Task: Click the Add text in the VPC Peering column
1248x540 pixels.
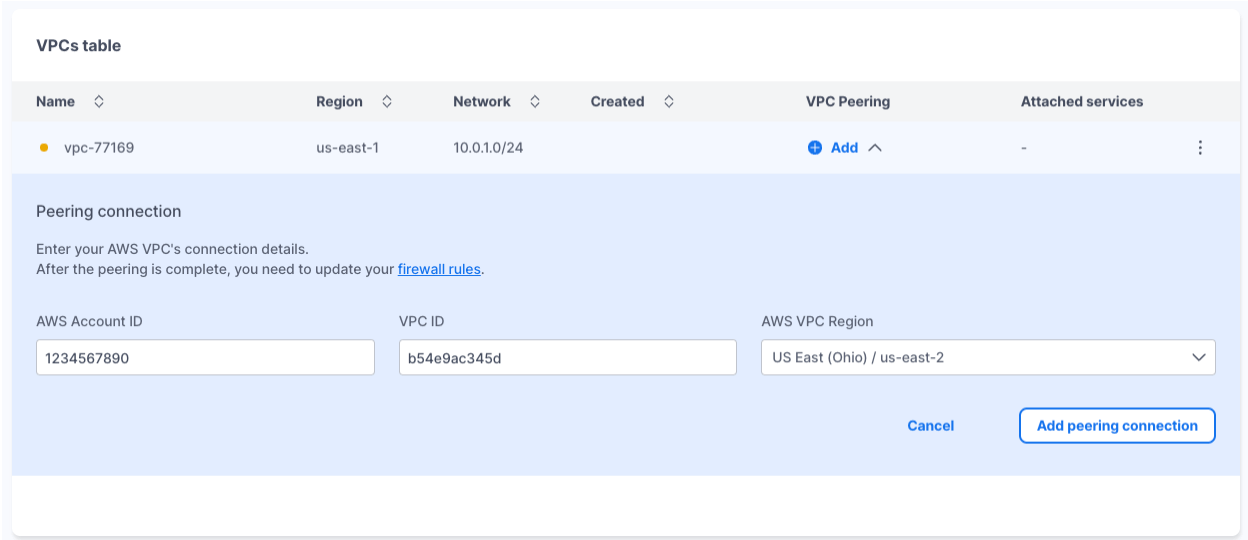Action: (x=844, y=148)
